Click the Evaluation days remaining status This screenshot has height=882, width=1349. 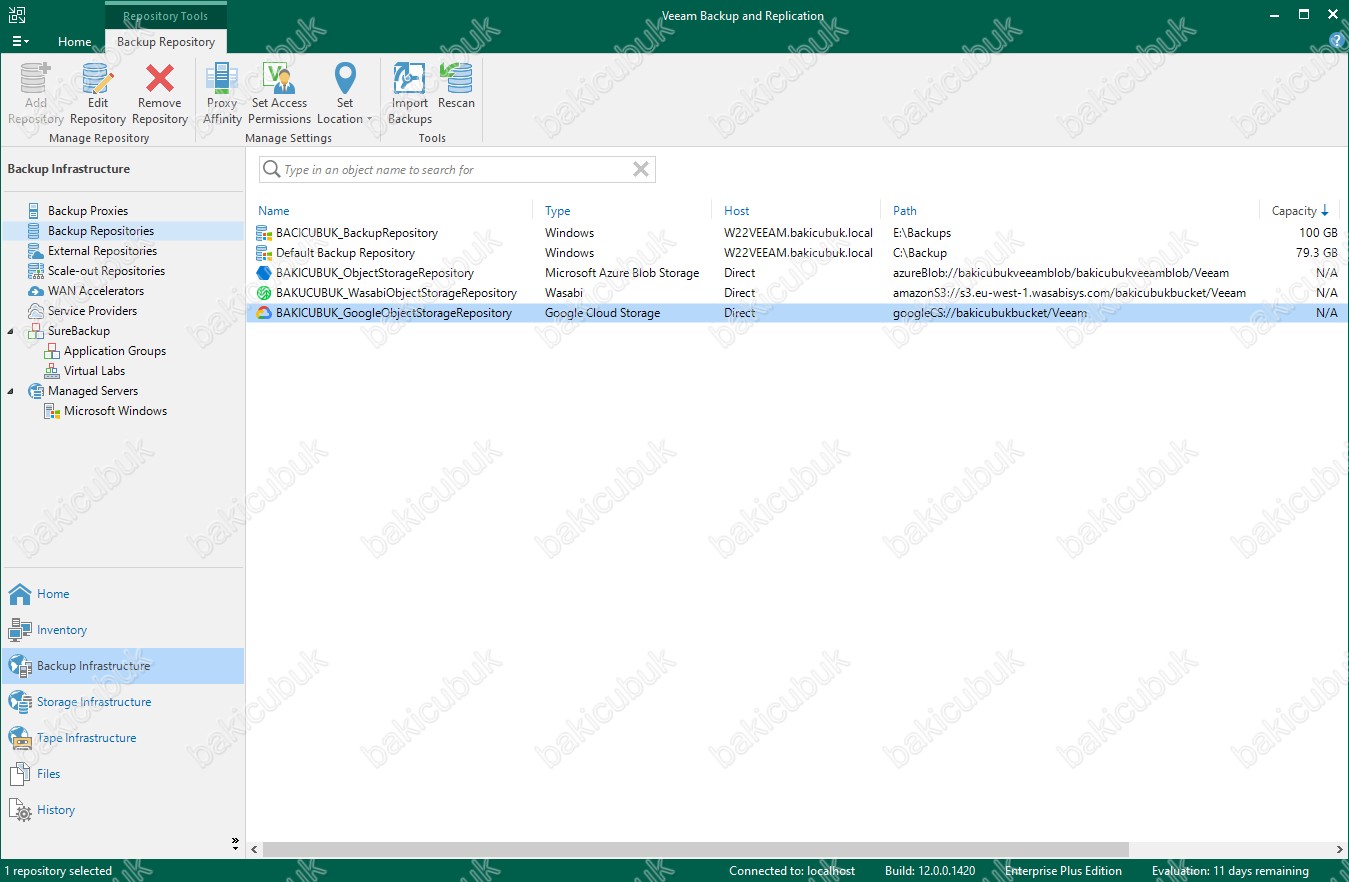click(1230, 871)
